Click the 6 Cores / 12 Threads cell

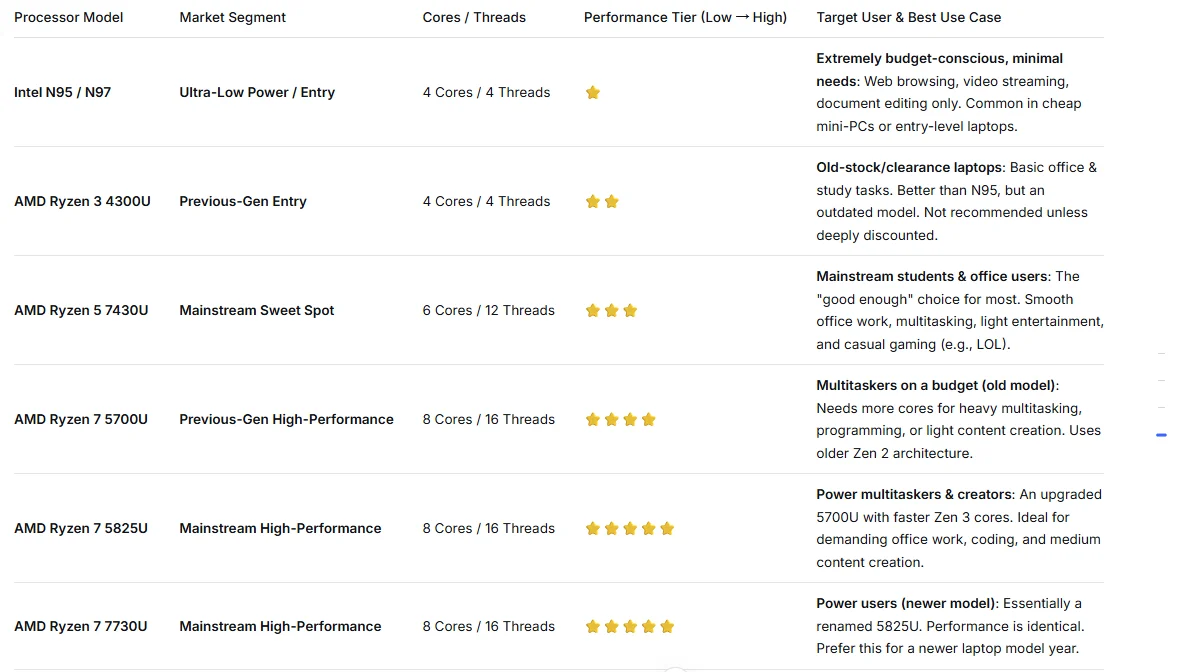click(x=488, y=310)
